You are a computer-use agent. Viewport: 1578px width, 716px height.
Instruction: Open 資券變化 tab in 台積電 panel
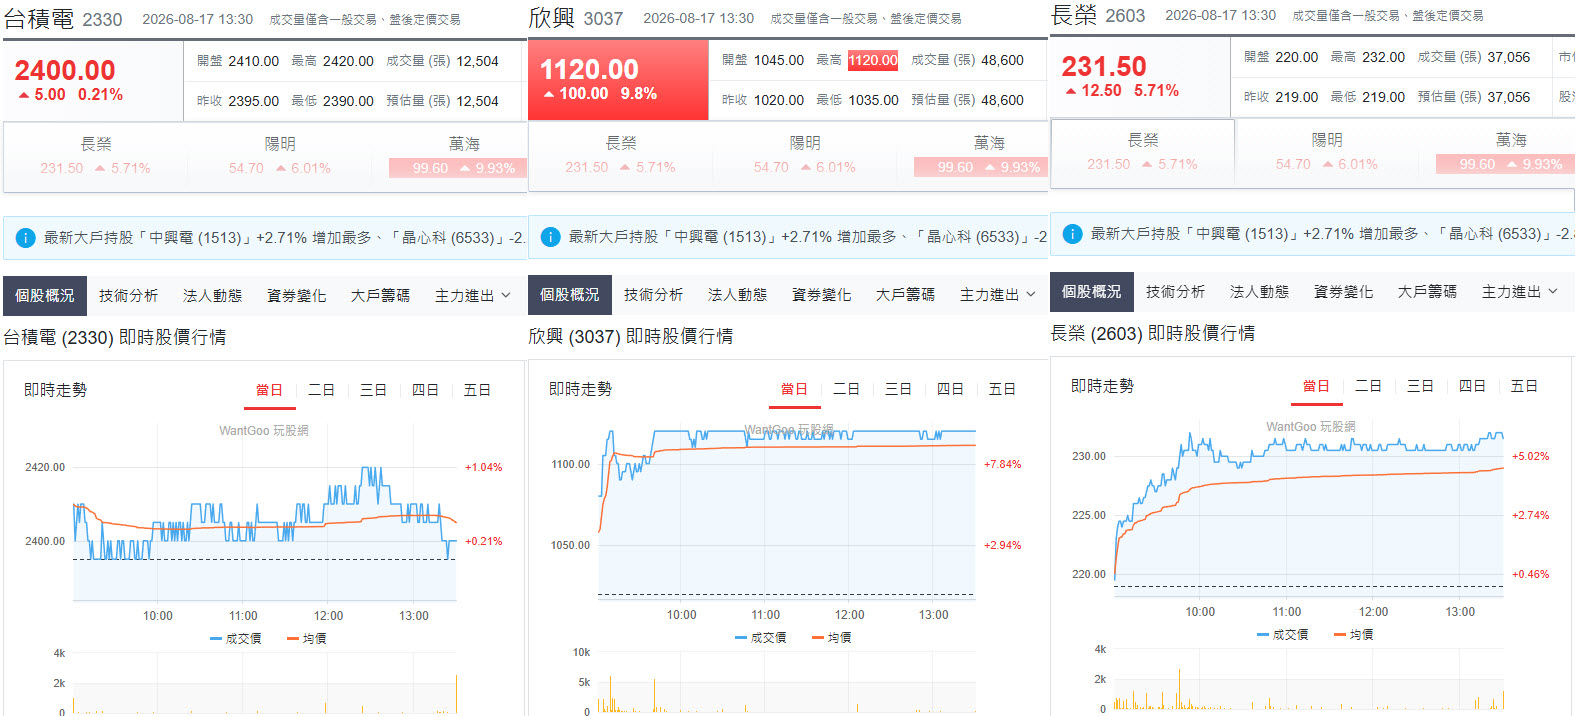pos(297,295)
